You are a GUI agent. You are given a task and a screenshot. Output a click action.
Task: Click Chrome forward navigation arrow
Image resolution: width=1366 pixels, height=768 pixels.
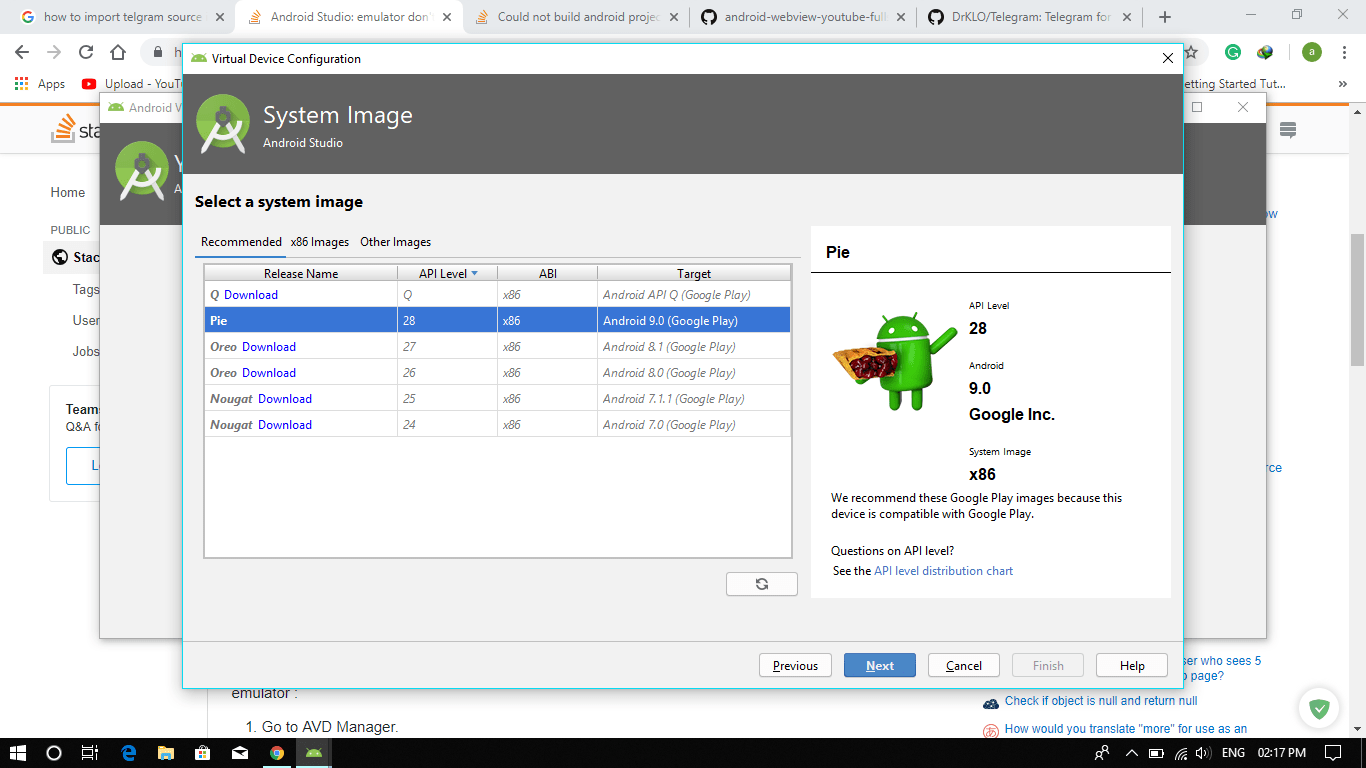click(x=54, y=52)
